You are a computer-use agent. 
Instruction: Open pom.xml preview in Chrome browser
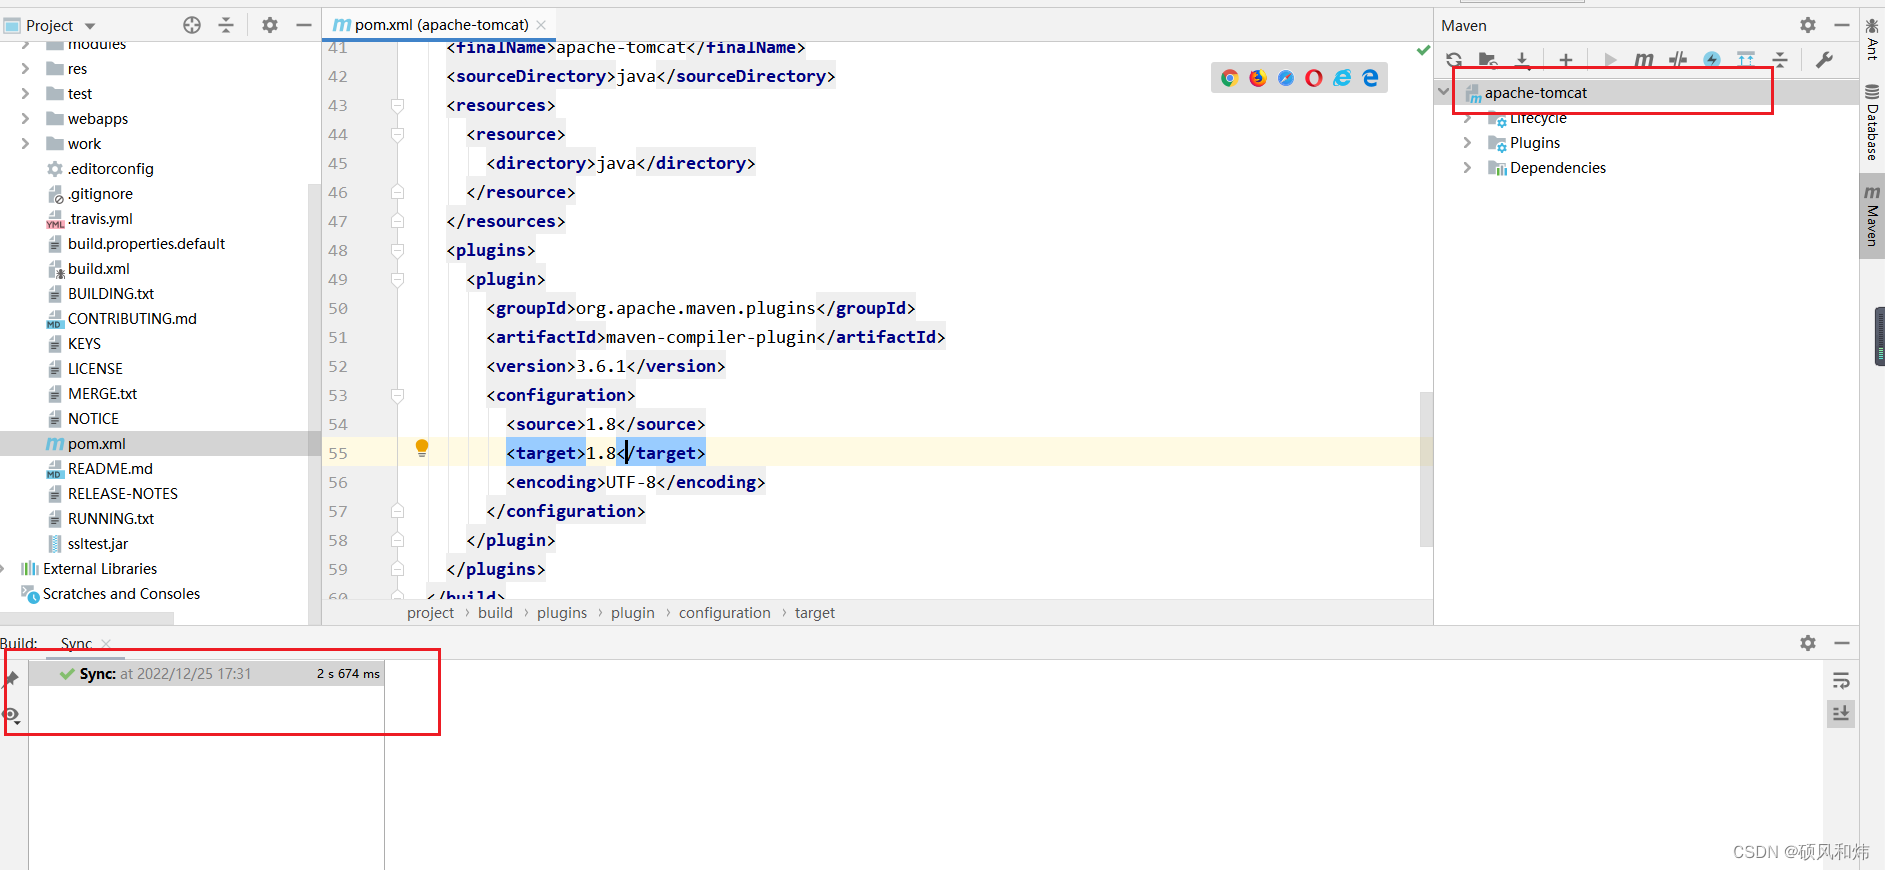pyautogui.click(x=1230, y=78)
